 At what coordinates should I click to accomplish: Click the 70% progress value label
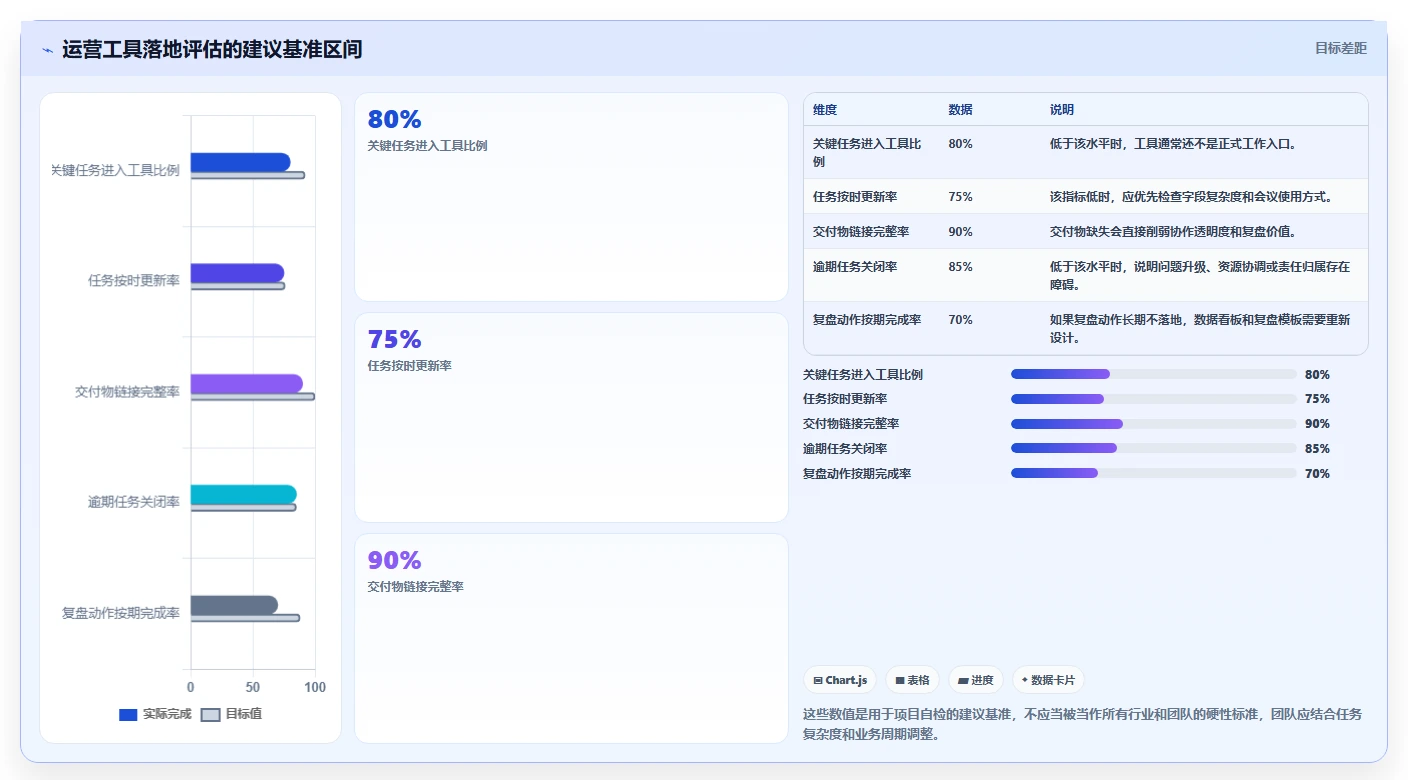click(1317, 474)
